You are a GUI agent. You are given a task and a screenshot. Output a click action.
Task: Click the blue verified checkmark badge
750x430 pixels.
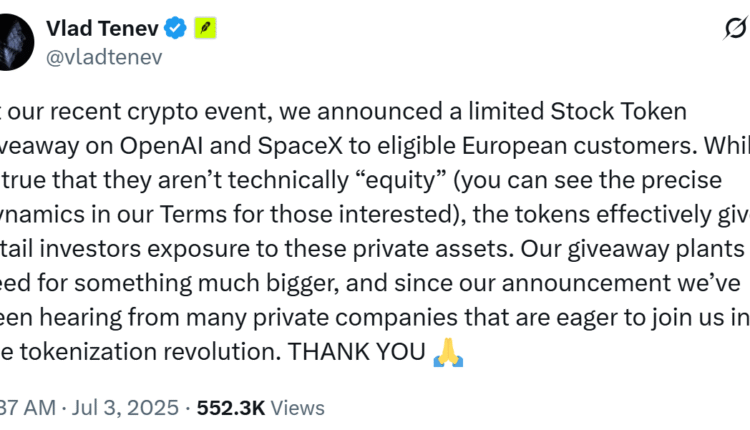176,29
